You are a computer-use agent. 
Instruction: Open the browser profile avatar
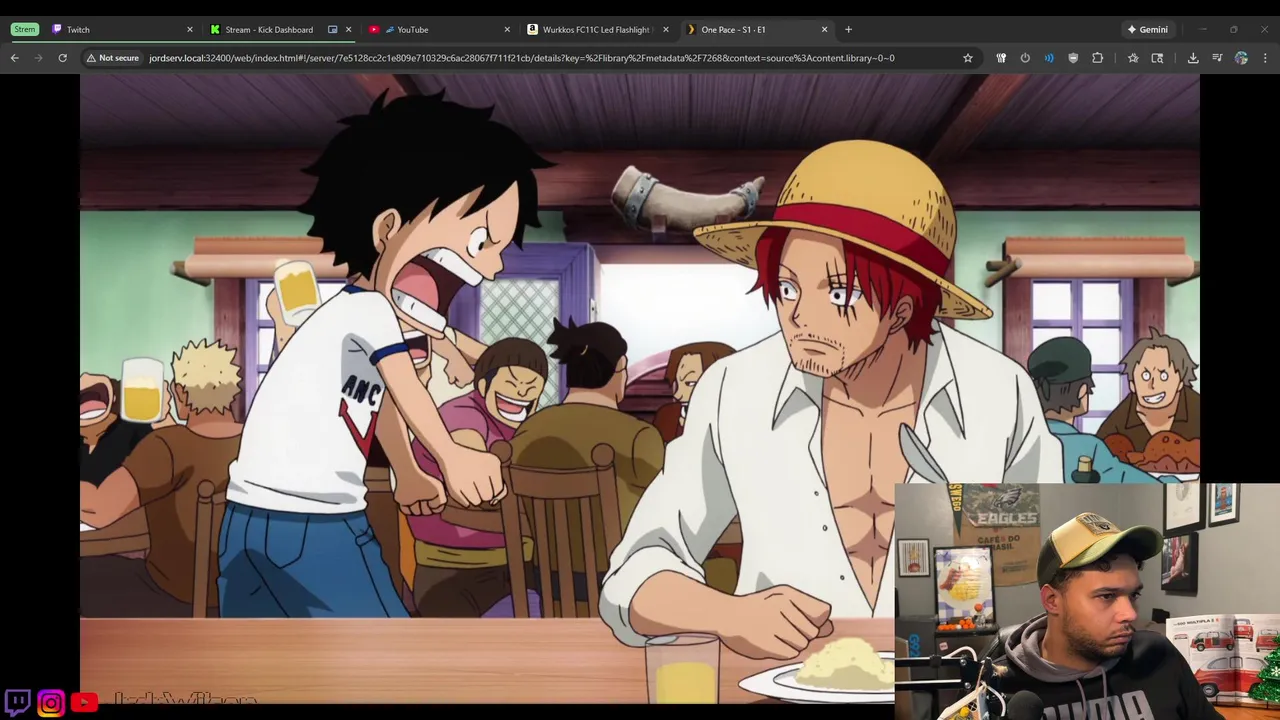pyautogui.click(x=1241, y=58)
